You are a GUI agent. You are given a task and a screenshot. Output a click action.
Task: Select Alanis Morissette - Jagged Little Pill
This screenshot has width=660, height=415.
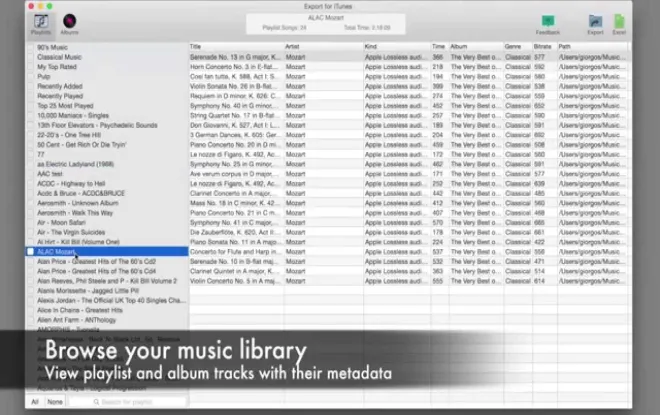[x=88, y=291]
